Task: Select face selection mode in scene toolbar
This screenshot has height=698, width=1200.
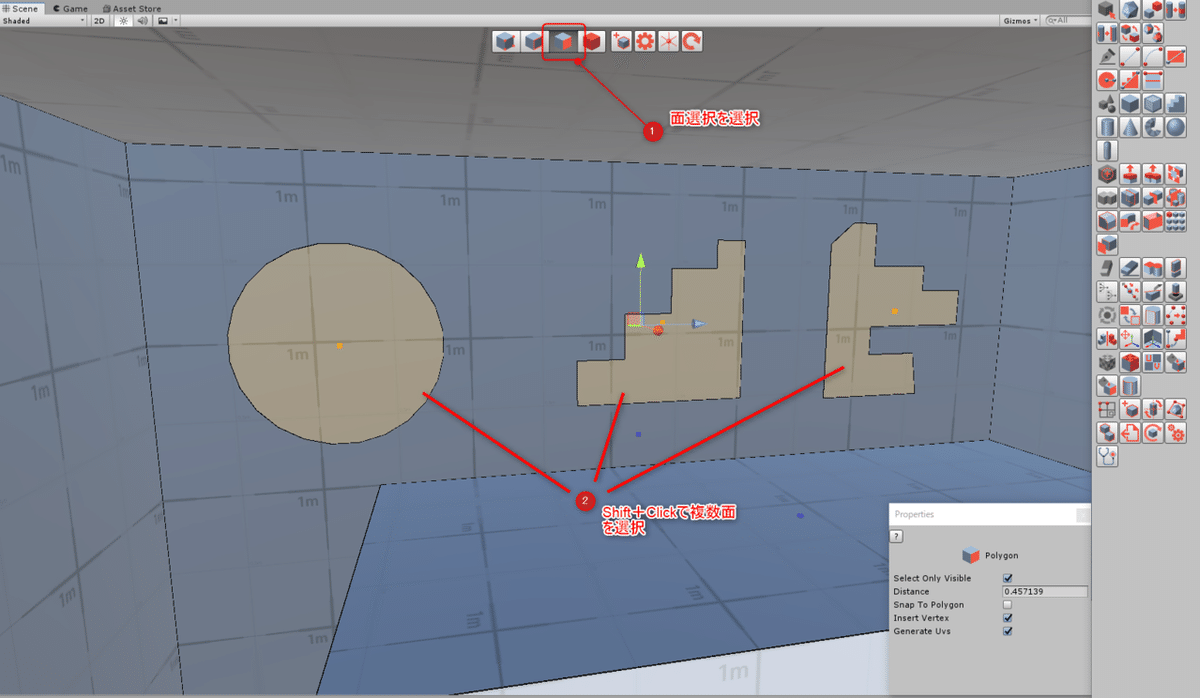Action: pos(563,42)
